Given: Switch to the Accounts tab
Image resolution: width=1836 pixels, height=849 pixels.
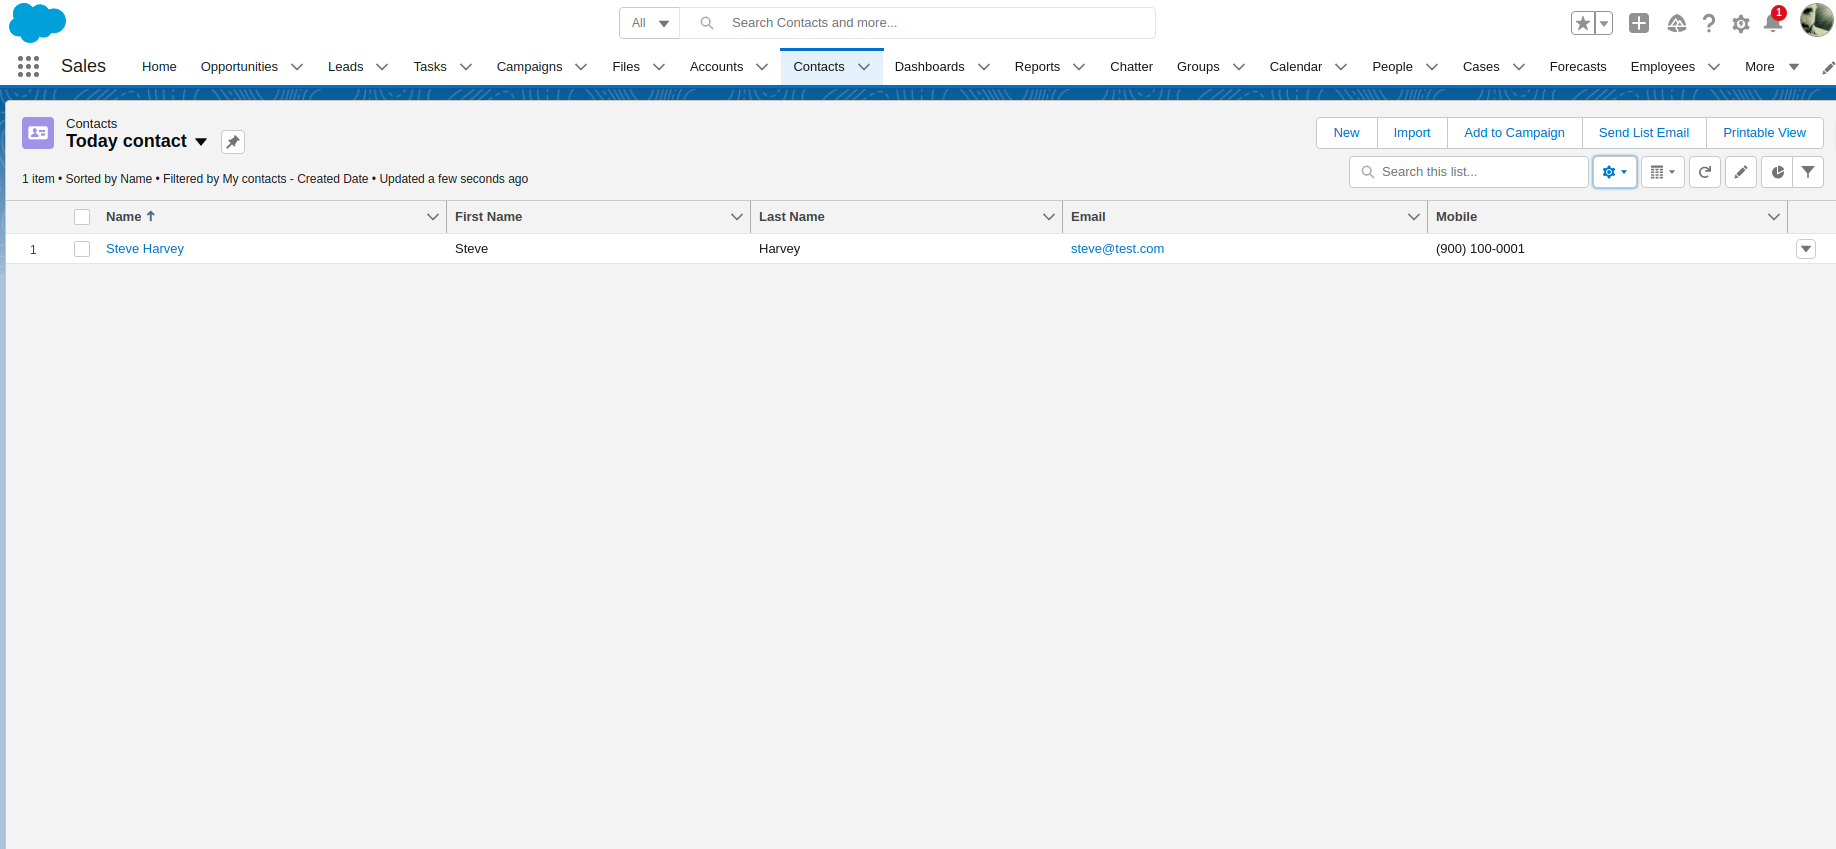Looking at the screenshot, I should (x=716, y=67).
